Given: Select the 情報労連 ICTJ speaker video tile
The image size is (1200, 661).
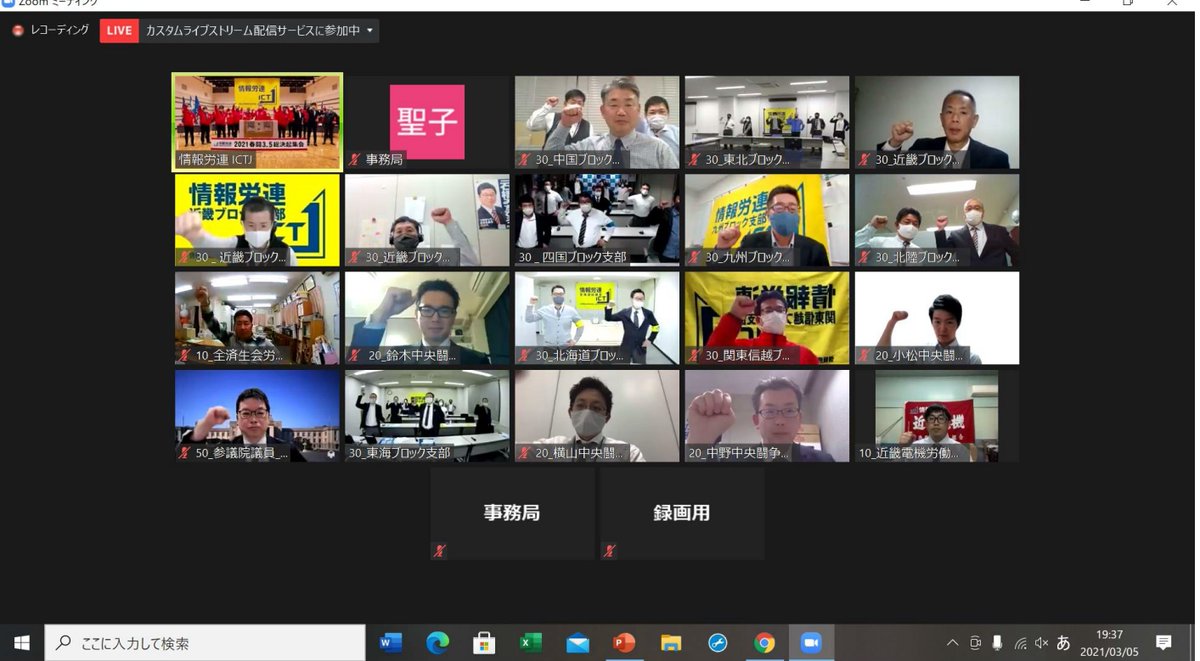Looking at the screenshot, I should [257, 120].
